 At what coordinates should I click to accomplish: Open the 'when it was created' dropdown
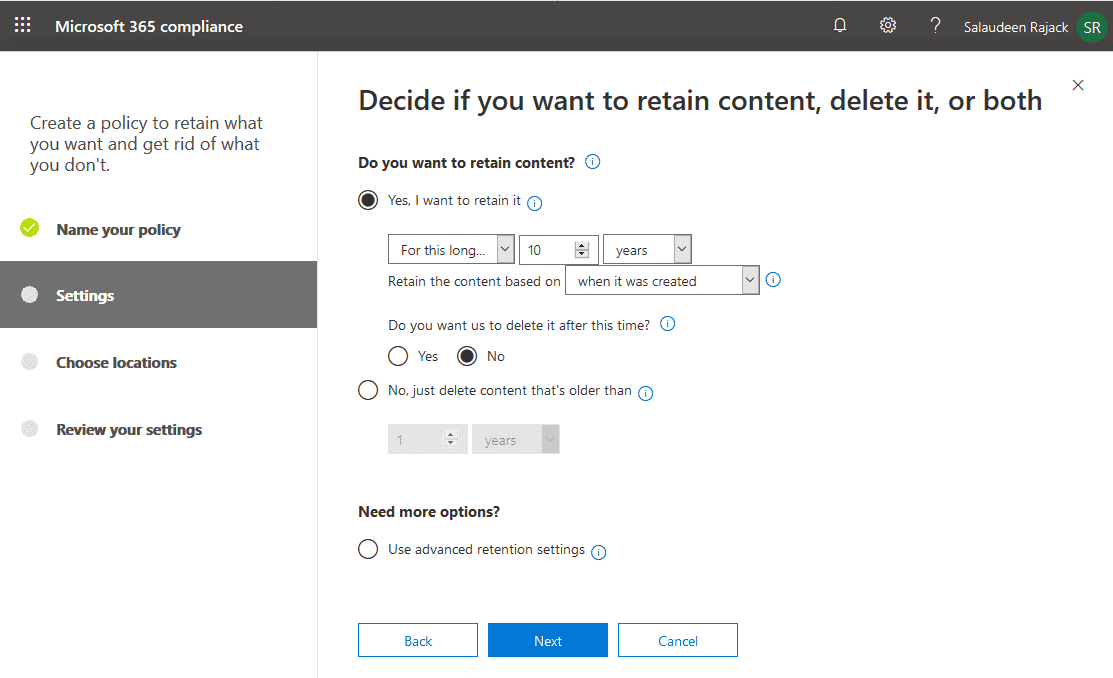[662, 280]
